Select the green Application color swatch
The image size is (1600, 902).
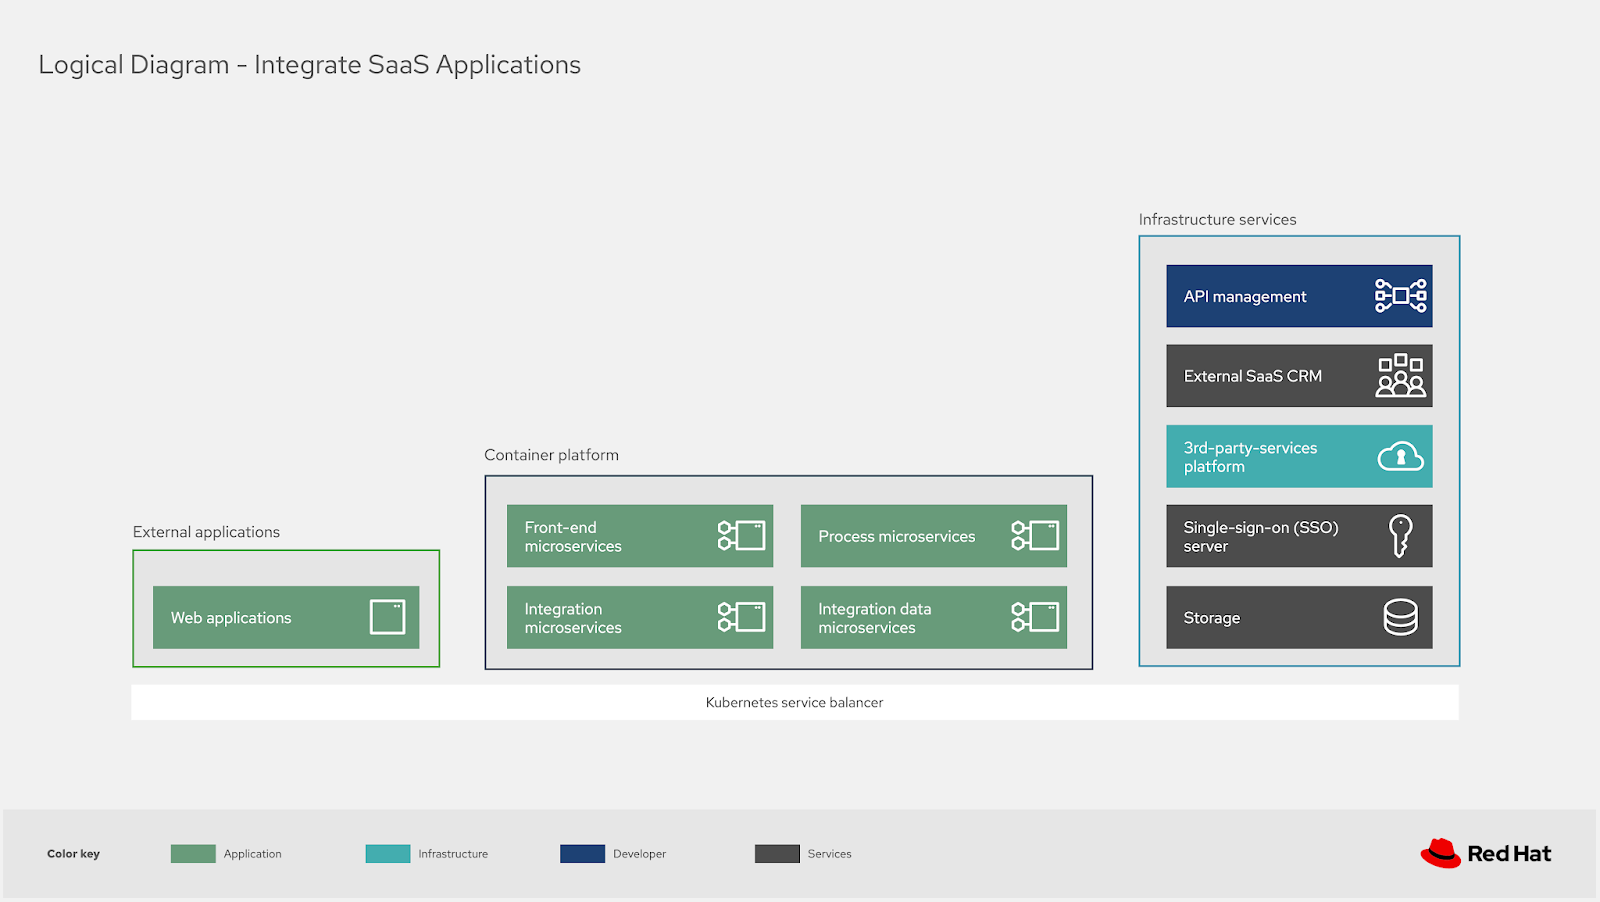pyautogui.click(x=192, y=853)
